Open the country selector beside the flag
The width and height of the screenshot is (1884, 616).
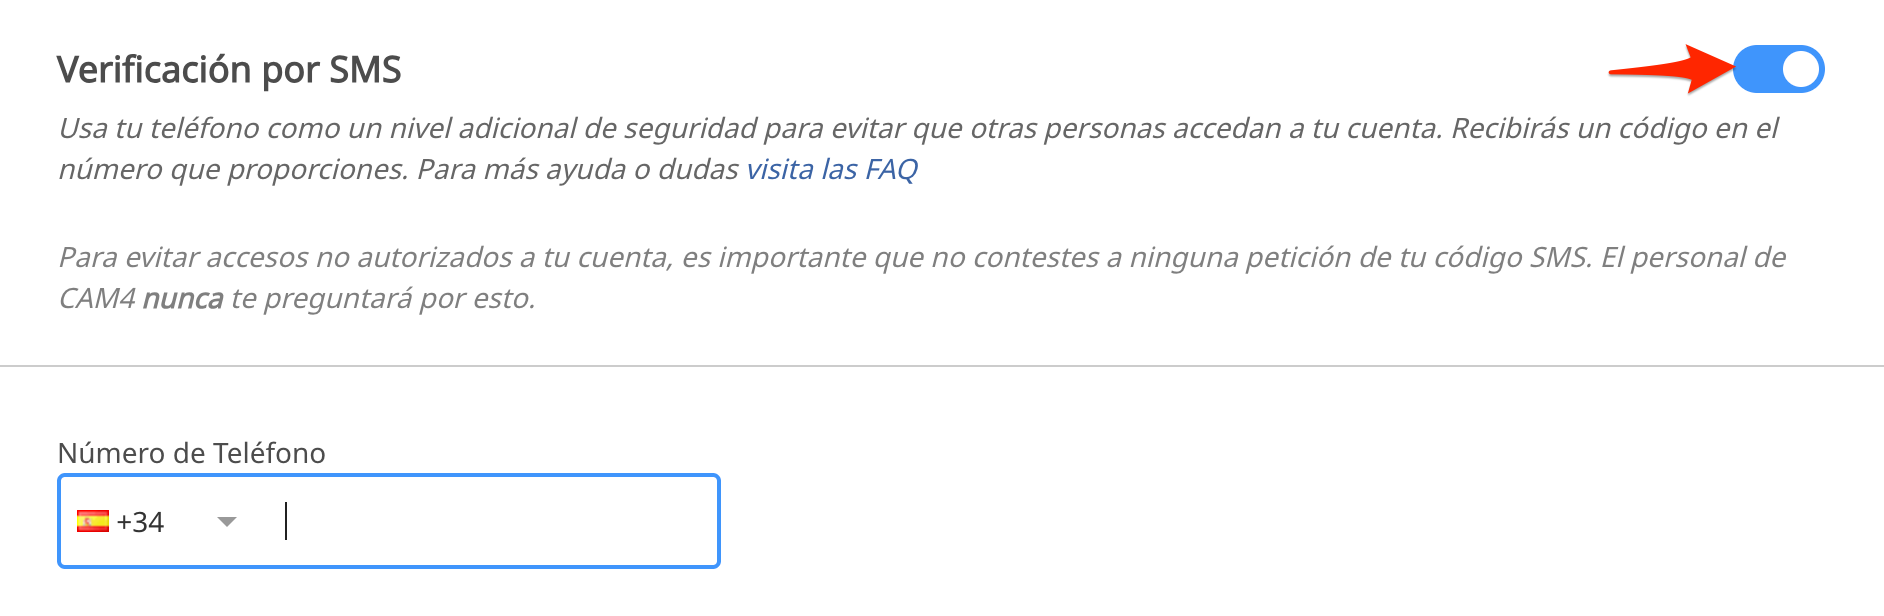coord(158,521)
